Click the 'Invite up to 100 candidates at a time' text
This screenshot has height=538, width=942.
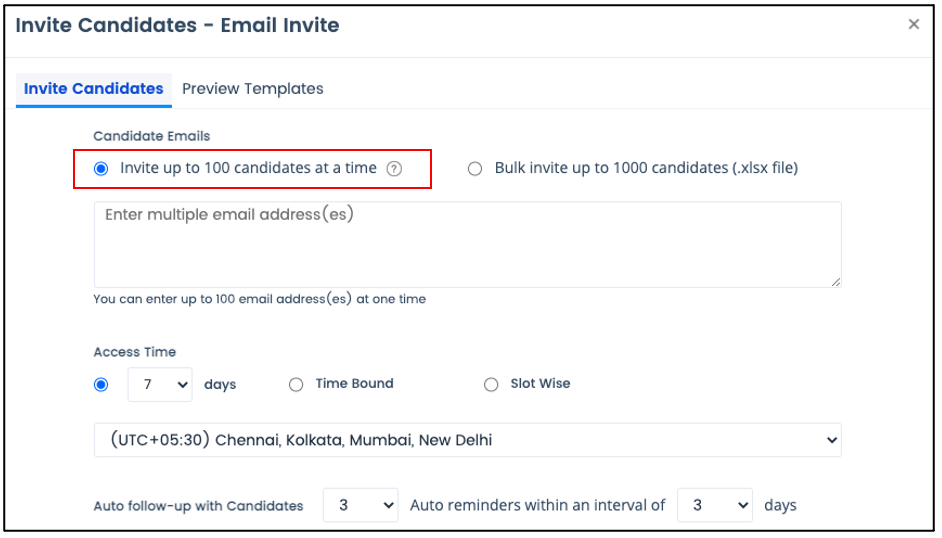(248, 168)
